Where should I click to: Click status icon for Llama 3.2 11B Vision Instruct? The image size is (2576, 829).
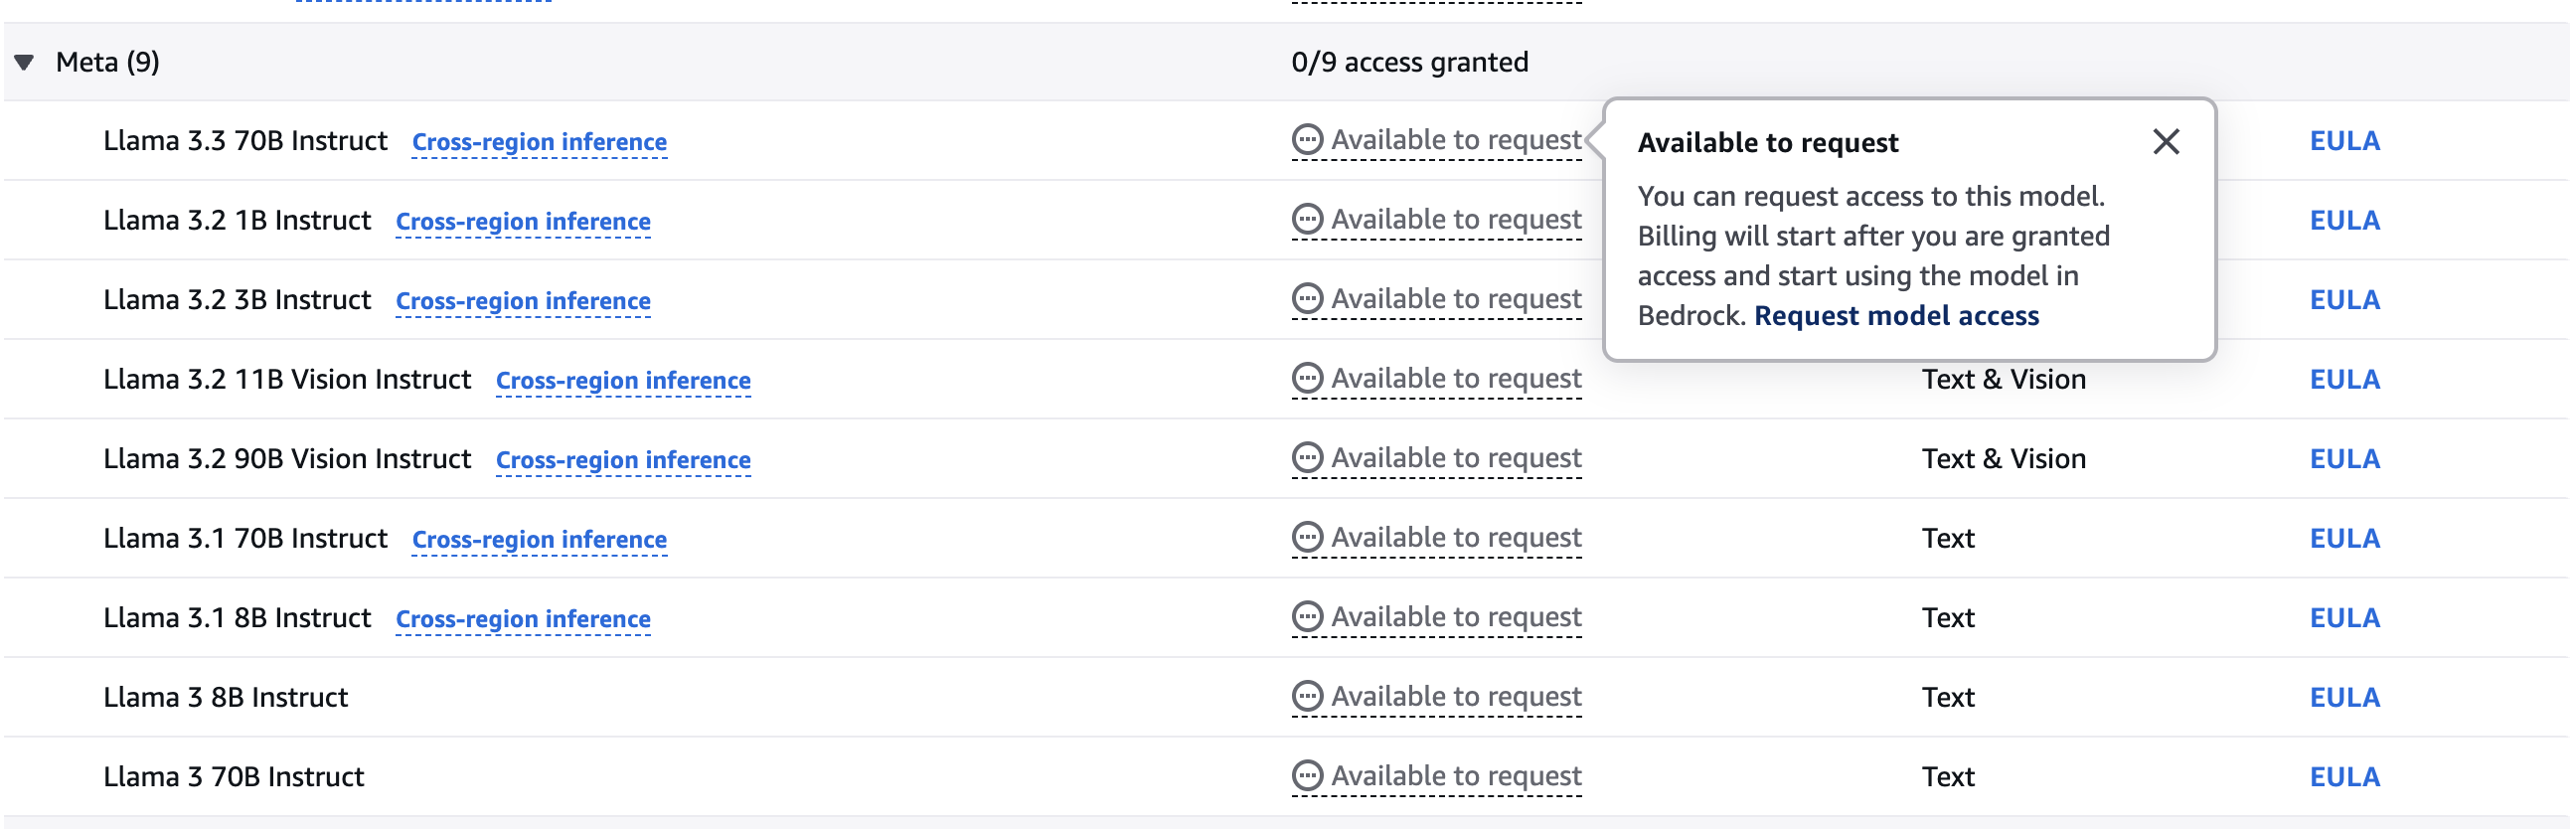[1307, 379]
